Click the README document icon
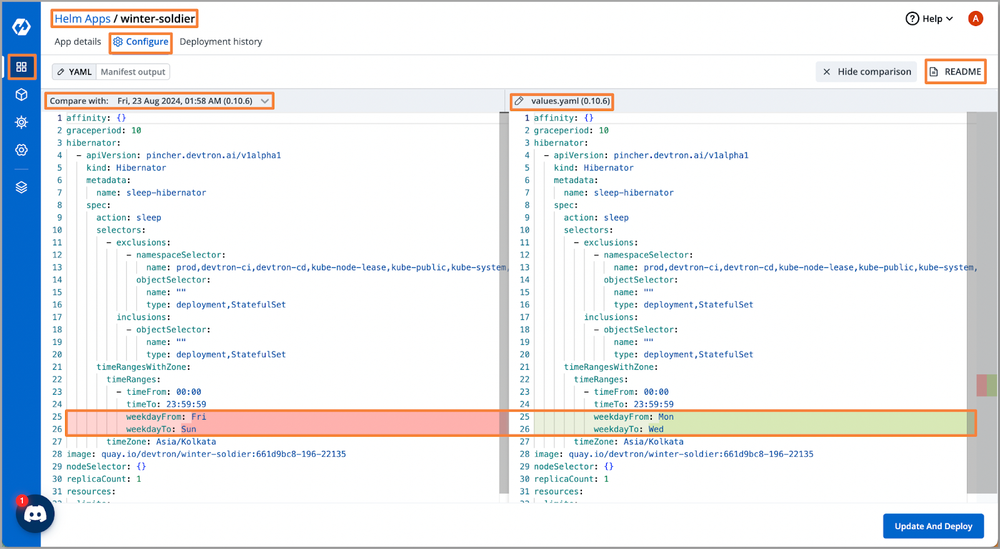1000x549 pixels. [934, 71]
